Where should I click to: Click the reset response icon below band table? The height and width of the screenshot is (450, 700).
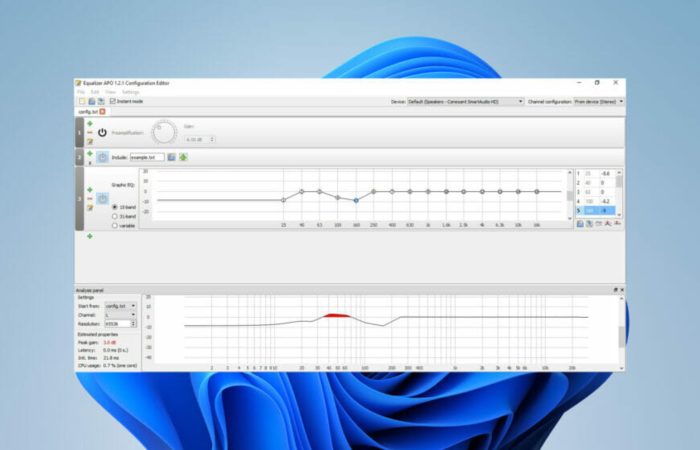click(x=617, y=224)
